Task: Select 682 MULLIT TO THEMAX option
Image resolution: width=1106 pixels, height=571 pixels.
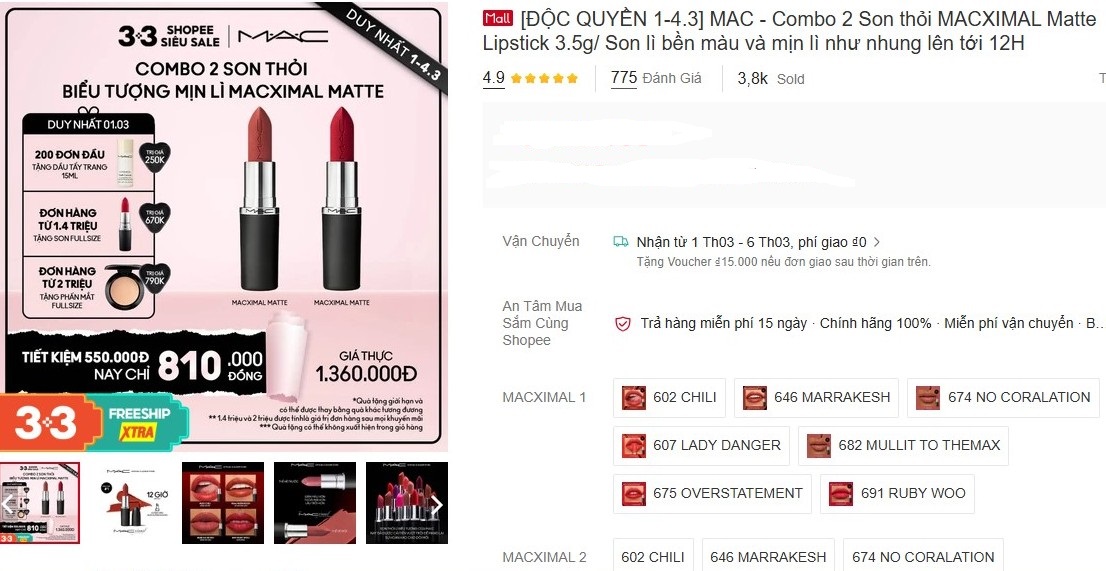Action: (904, 446)
